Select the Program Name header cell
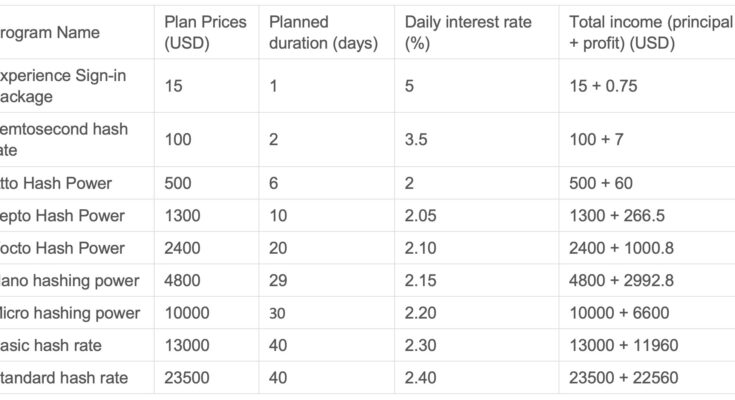Screen dimensions: 735x400 click(50, 32)
